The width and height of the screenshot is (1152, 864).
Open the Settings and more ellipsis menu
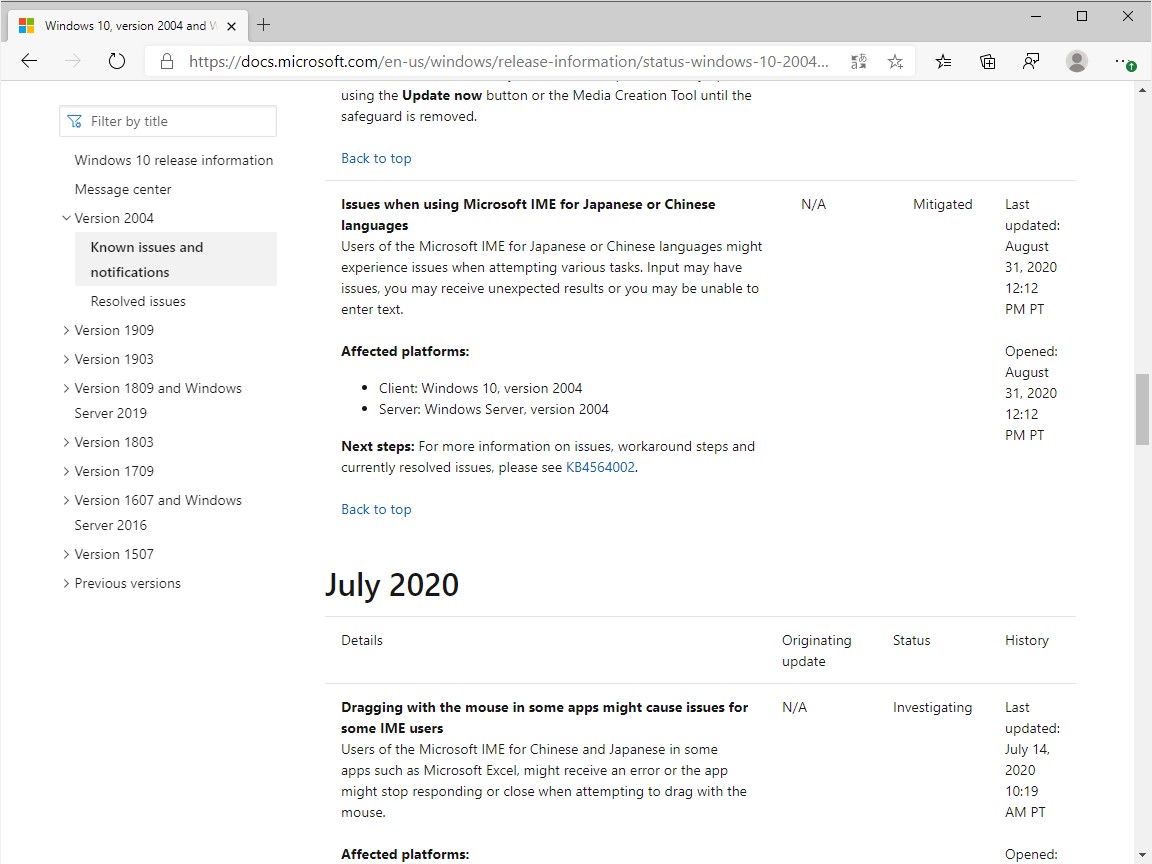[1124, 62]
